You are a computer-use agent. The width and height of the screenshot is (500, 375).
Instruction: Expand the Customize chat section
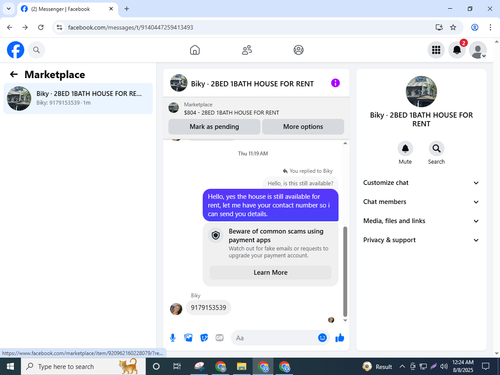tap(421, 183)
